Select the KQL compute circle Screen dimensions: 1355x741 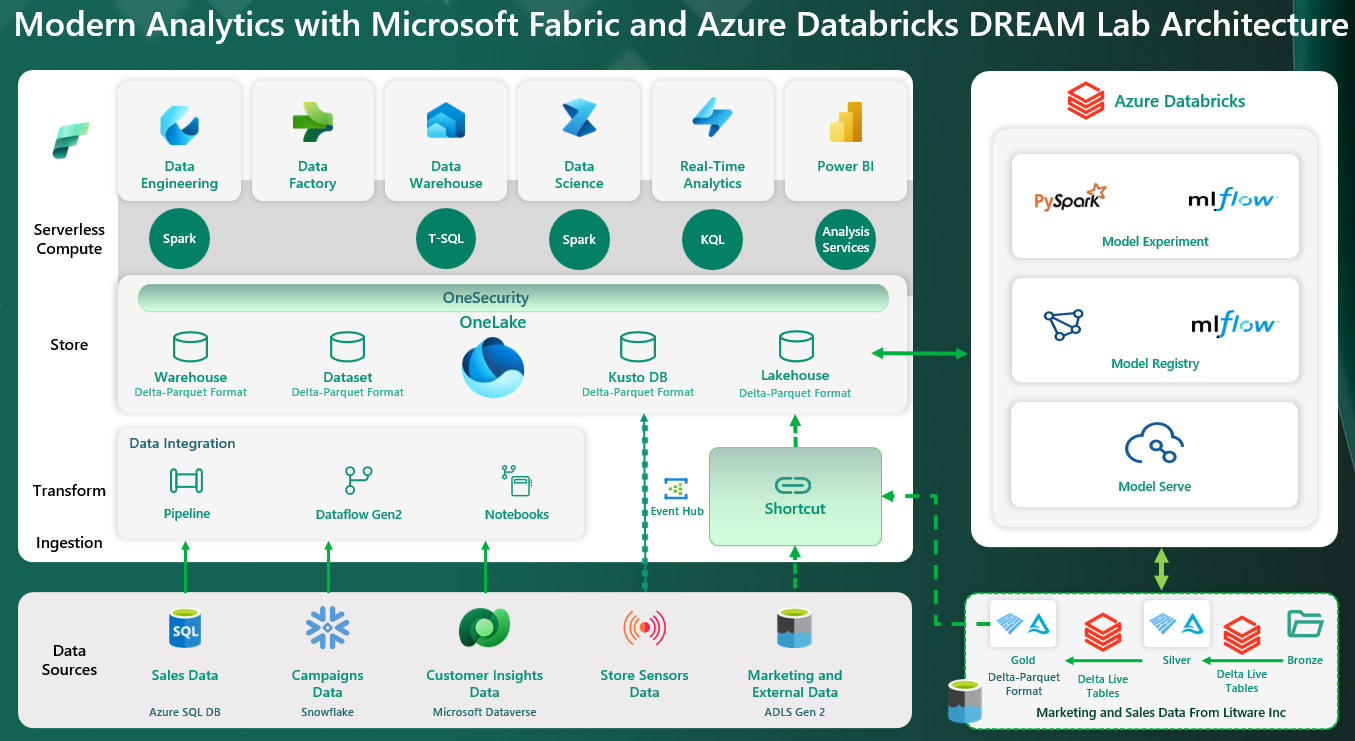[x=712, y=239]
